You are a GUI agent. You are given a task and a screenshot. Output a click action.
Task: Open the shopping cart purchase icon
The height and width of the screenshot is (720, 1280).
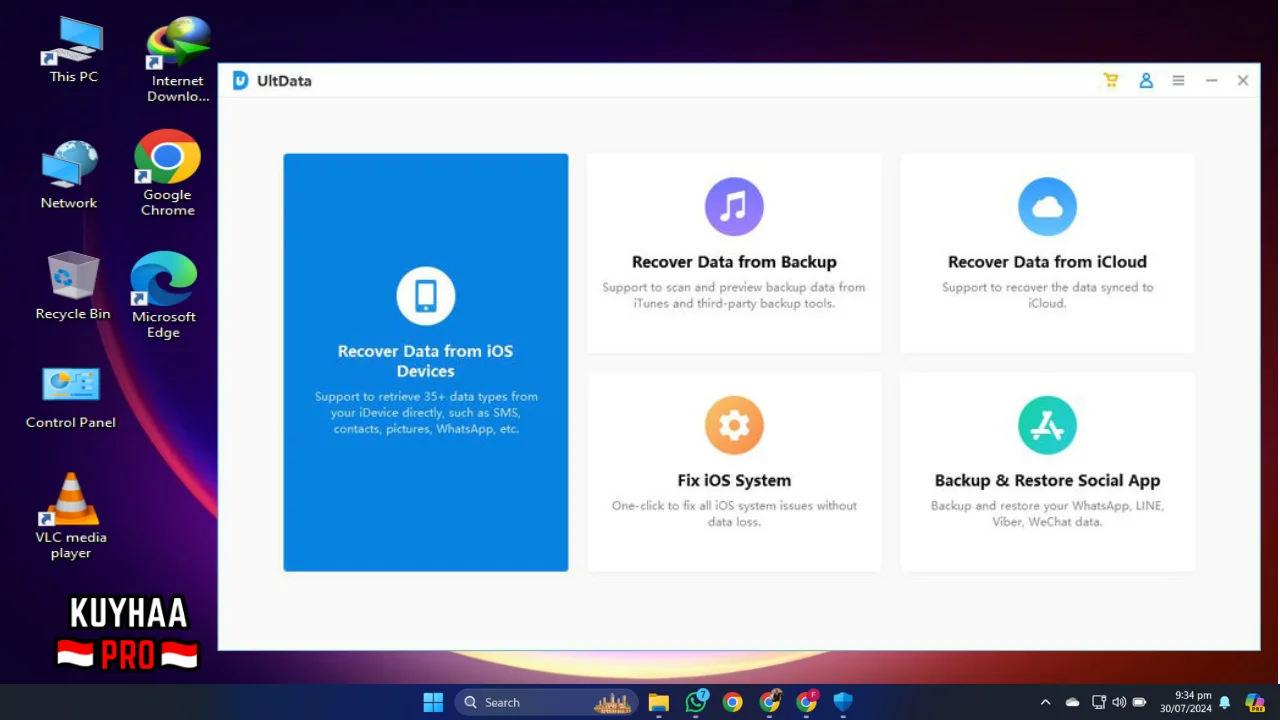[1110, 80]
